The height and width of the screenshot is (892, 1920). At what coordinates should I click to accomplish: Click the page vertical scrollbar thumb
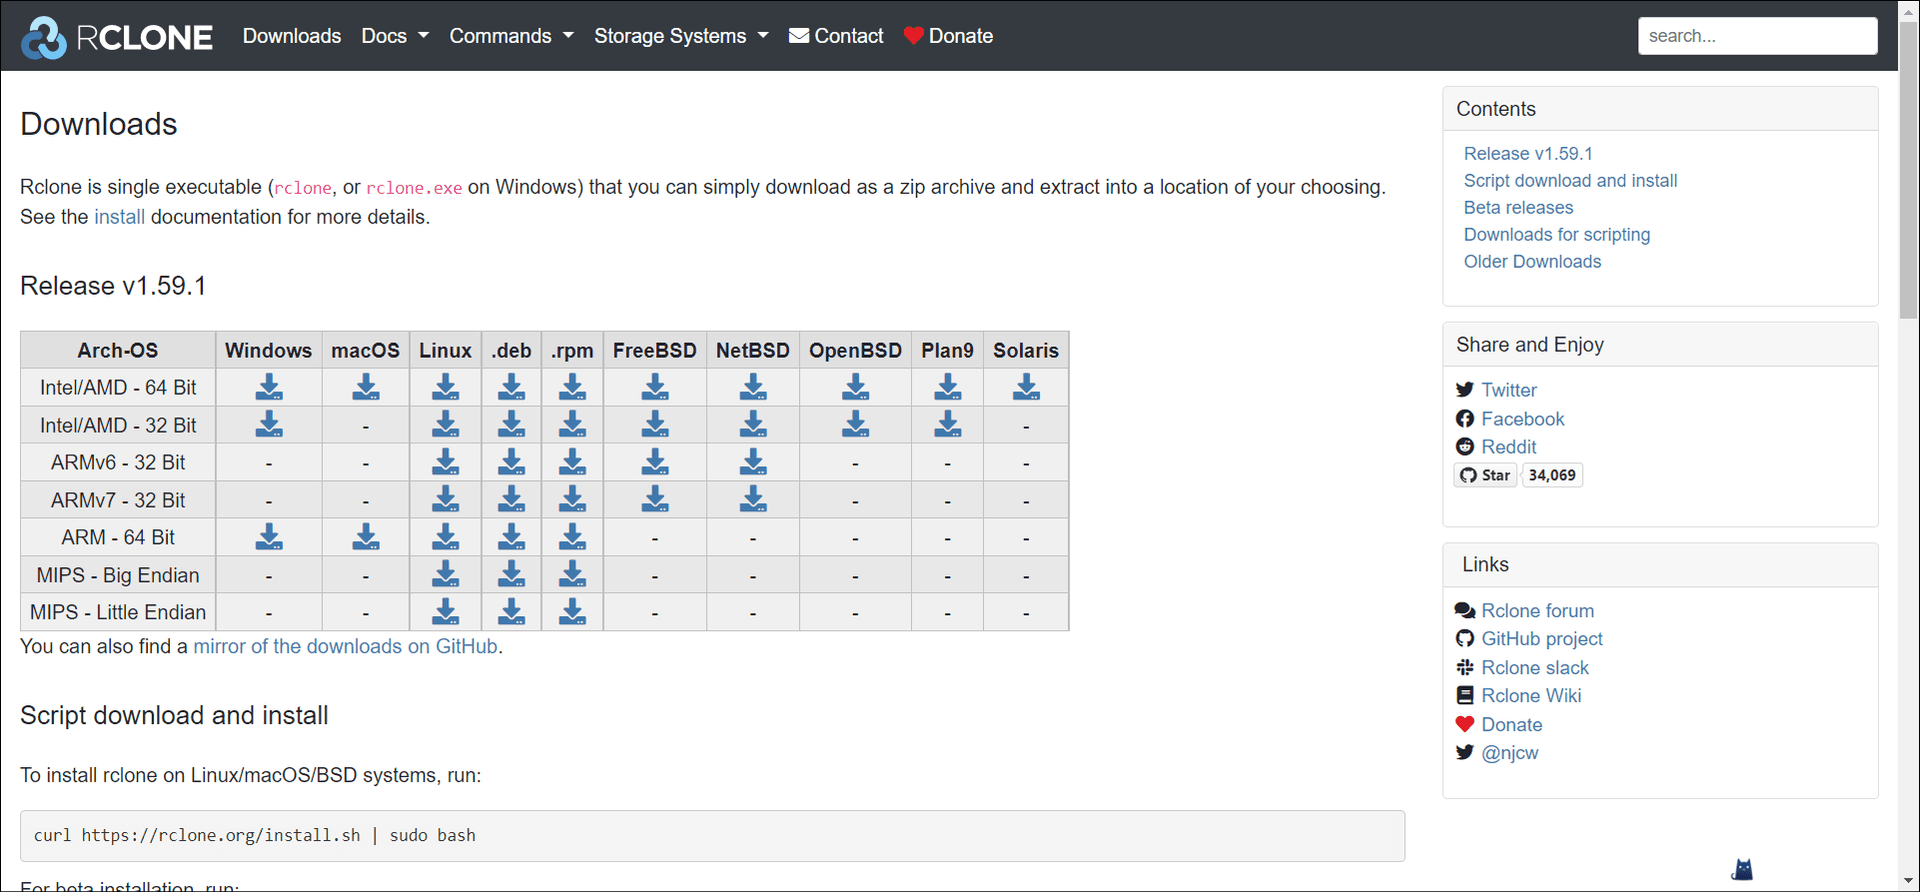1909,170
